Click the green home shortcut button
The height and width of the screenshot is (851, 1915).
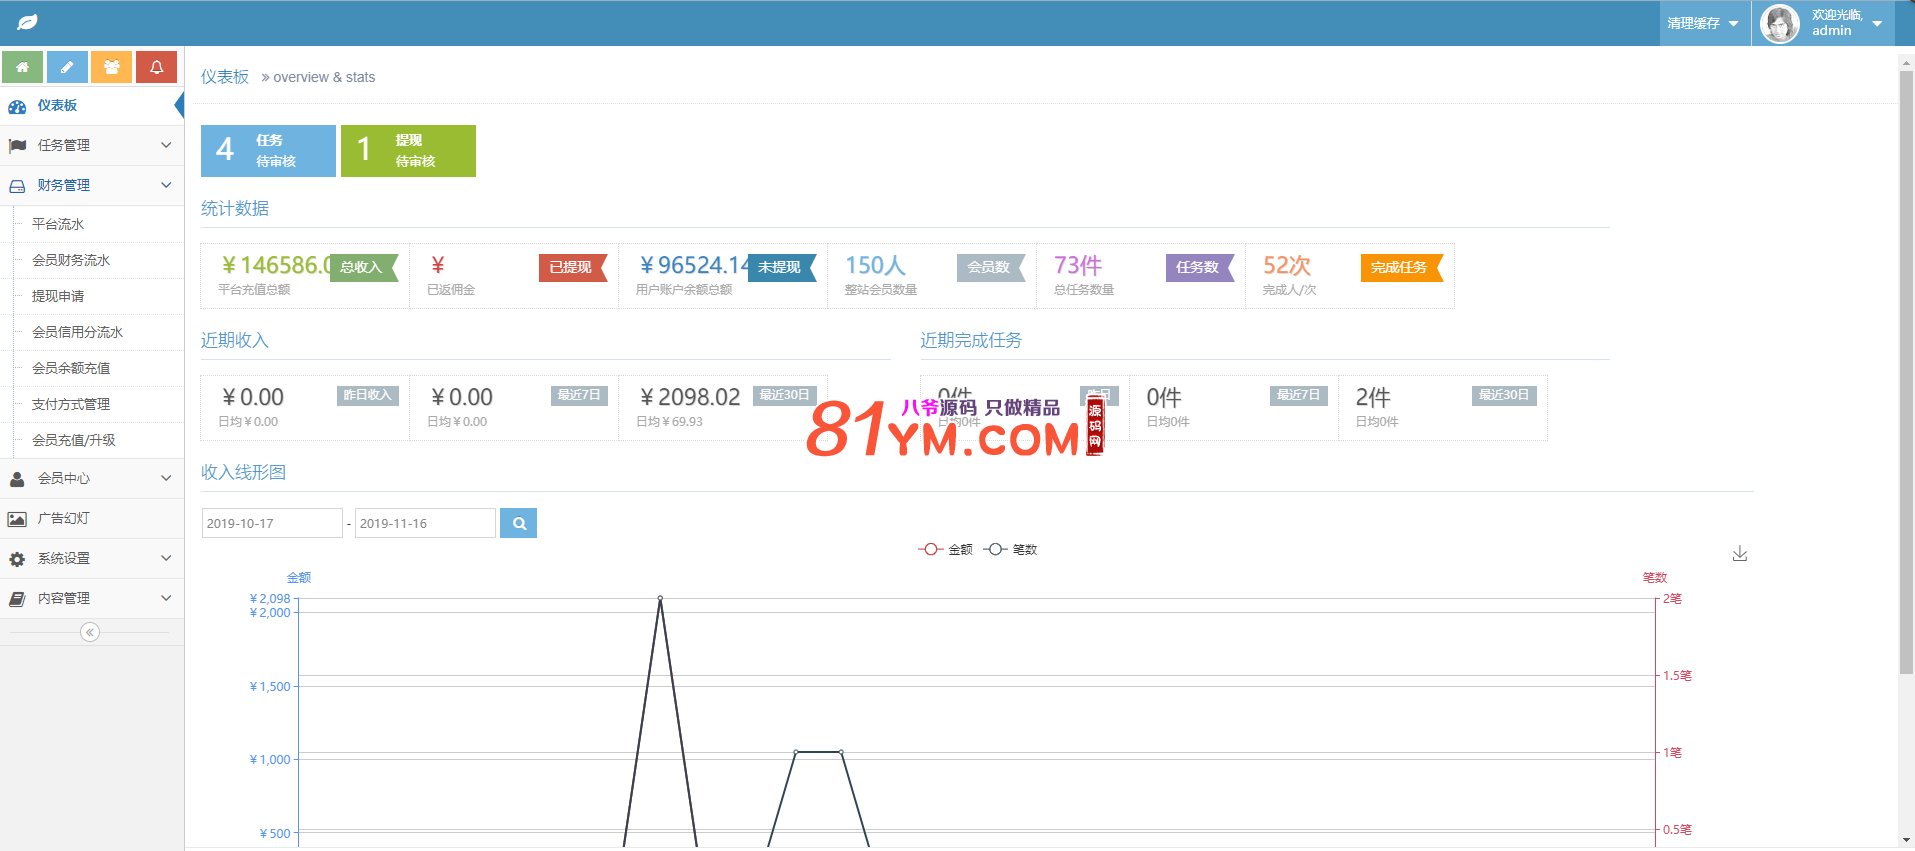point(22,67)
